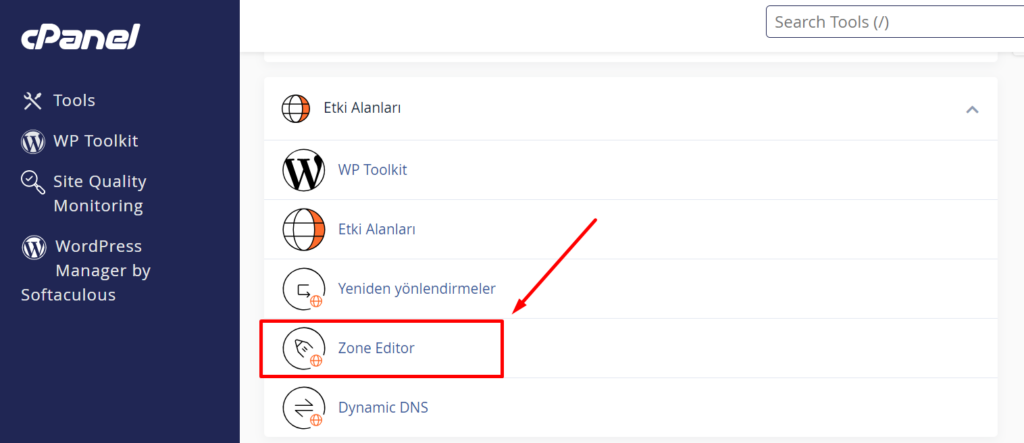
Task: Click the WP Toolkit WordPress icon in list
Action: 304,170
